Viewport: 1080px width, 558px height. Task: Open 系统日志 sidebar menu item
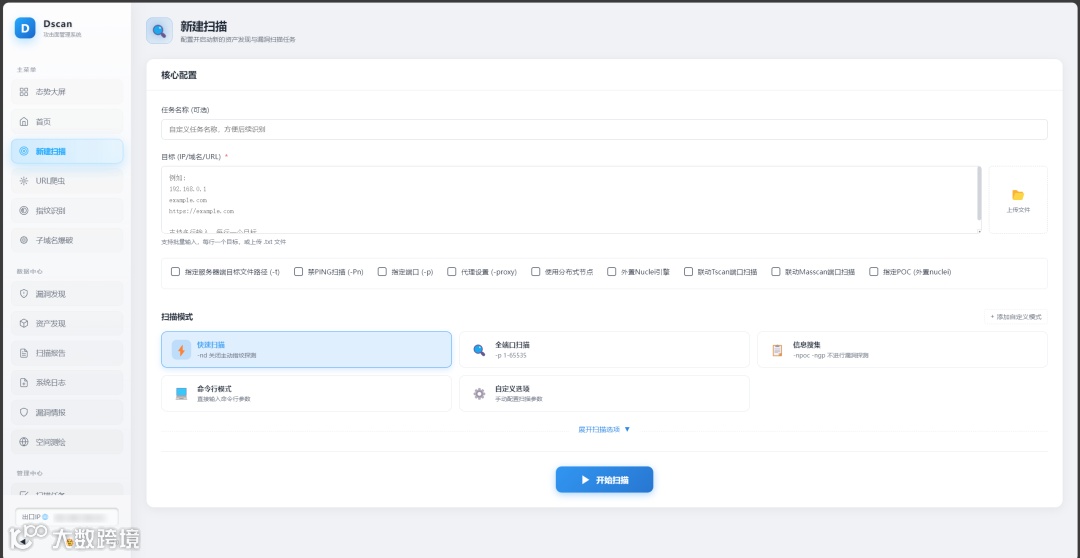(68, 383)
